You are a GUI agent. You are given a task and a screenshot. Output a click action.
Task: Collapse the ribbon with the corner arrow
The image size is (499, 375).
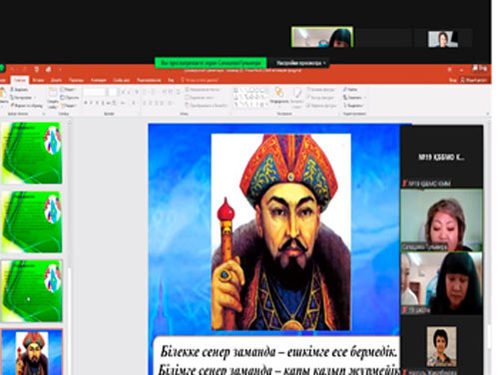(x=487, y=114)
